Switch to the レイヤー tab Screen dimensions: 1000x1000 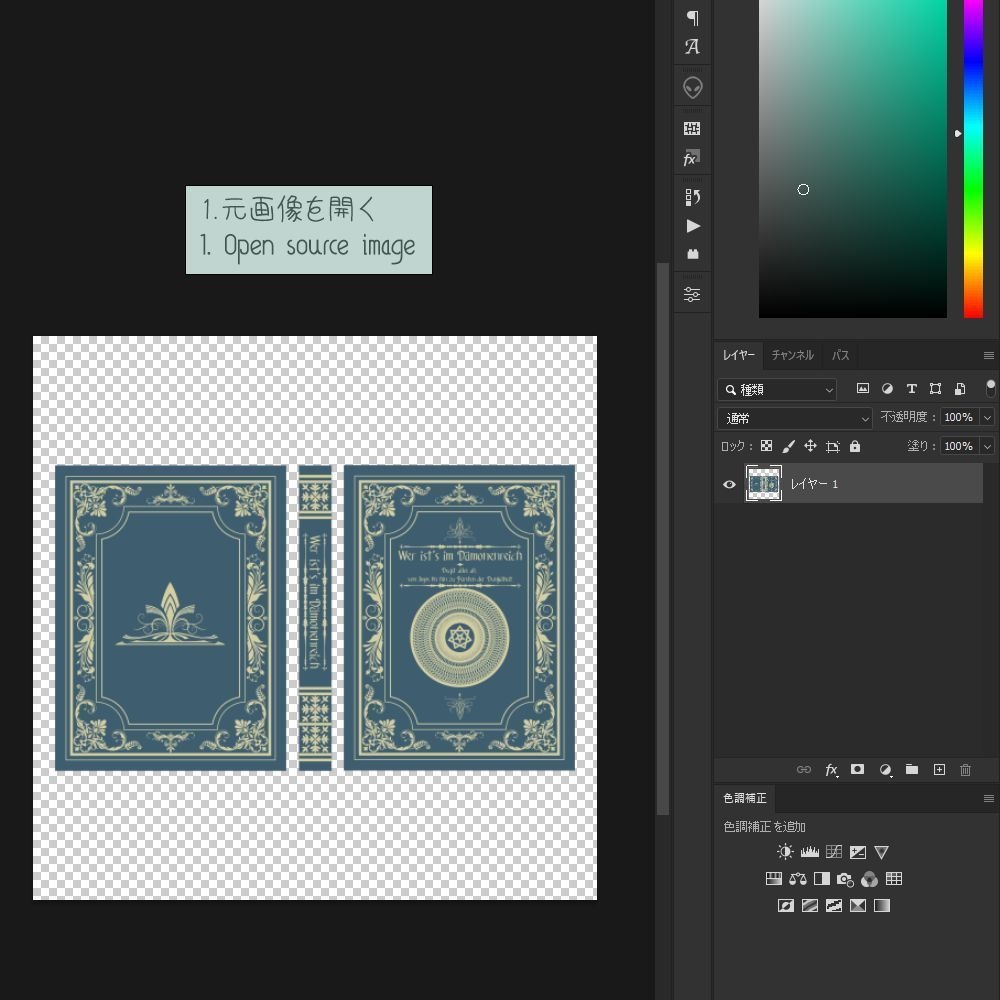[x=739, y=355]
